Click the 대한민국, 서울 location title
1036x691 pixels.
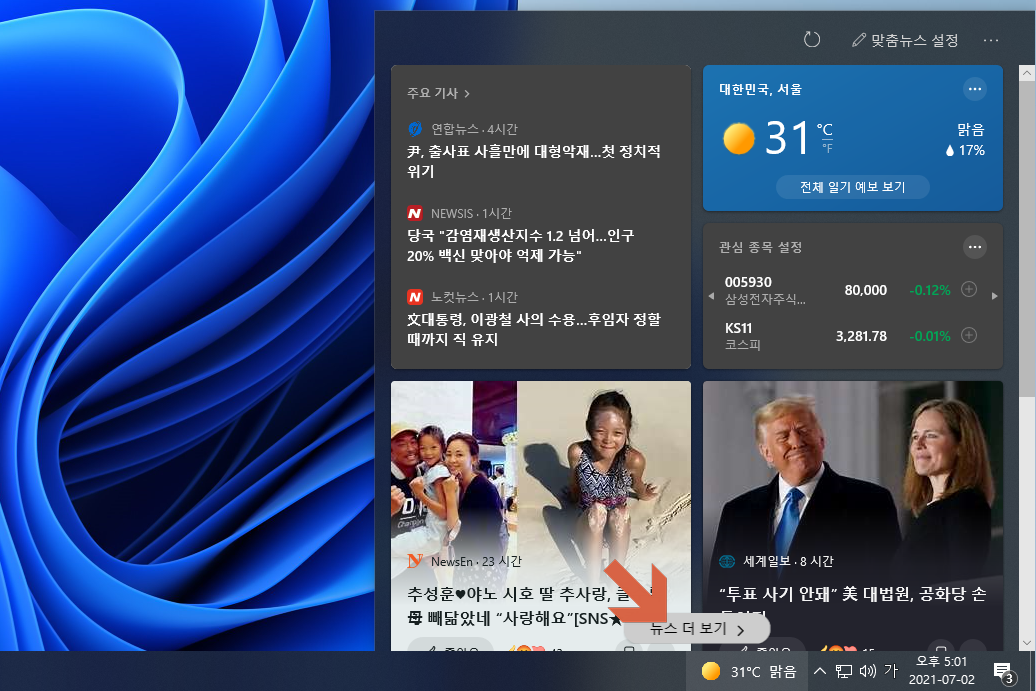click(x=760, y=89)
